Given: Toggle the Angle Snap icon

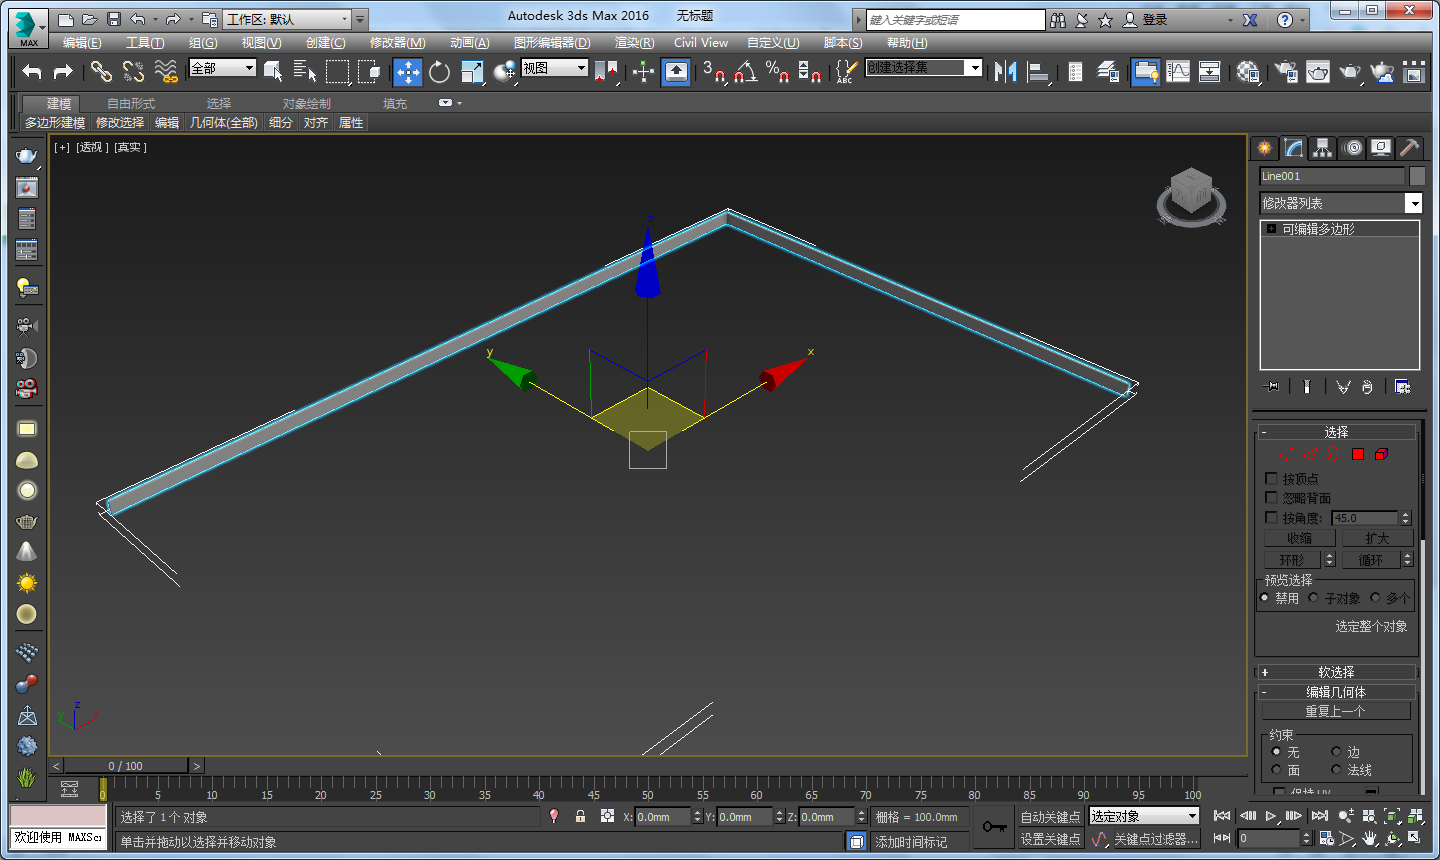Looking at the screenshot, I should click(746, 71).
